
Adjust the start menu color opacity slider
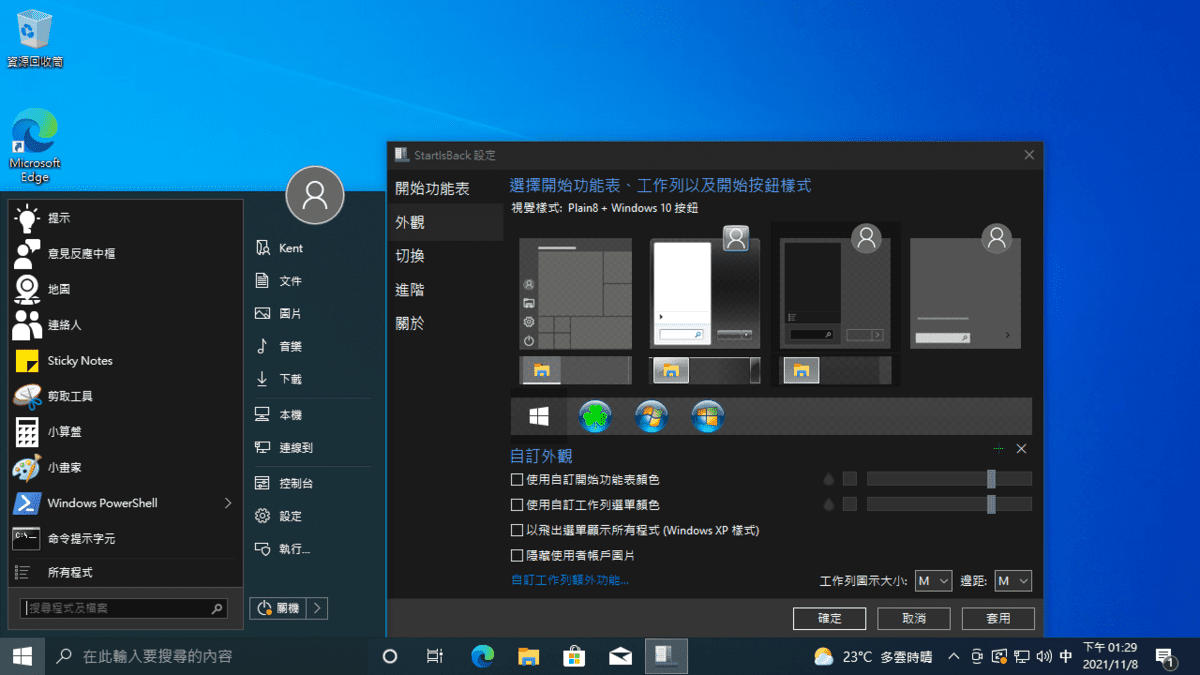click(x=990, y=479)
